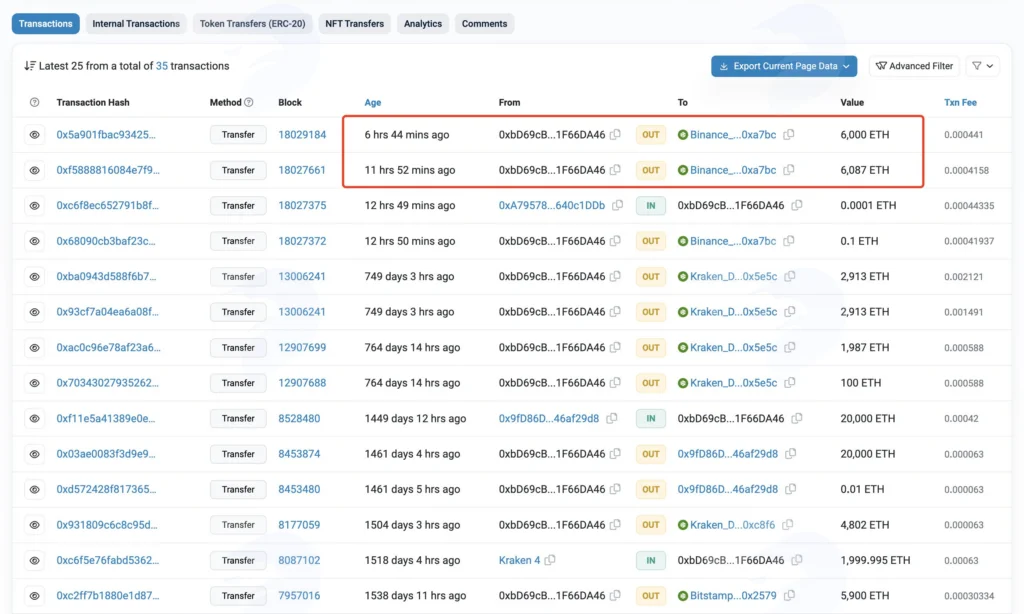1024x614 pixels.
Task: Open transaction hash 0xc2ff7b1880e1d87...
Action: [108, 596]
